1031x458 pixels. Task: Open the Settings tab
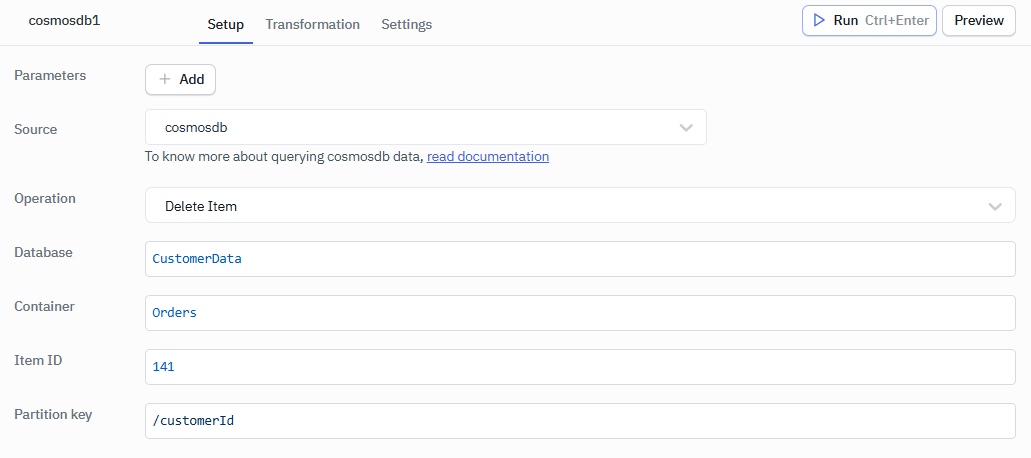(x=406, y=24)
